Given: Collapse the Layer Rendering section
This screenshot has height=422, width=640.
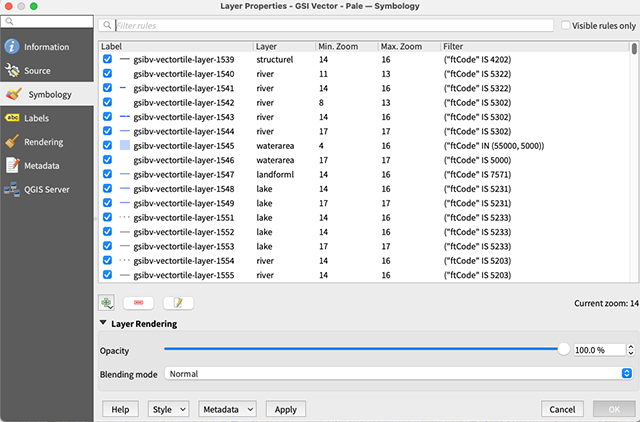Looking at the screenshot, I should (x=103, y=323).
